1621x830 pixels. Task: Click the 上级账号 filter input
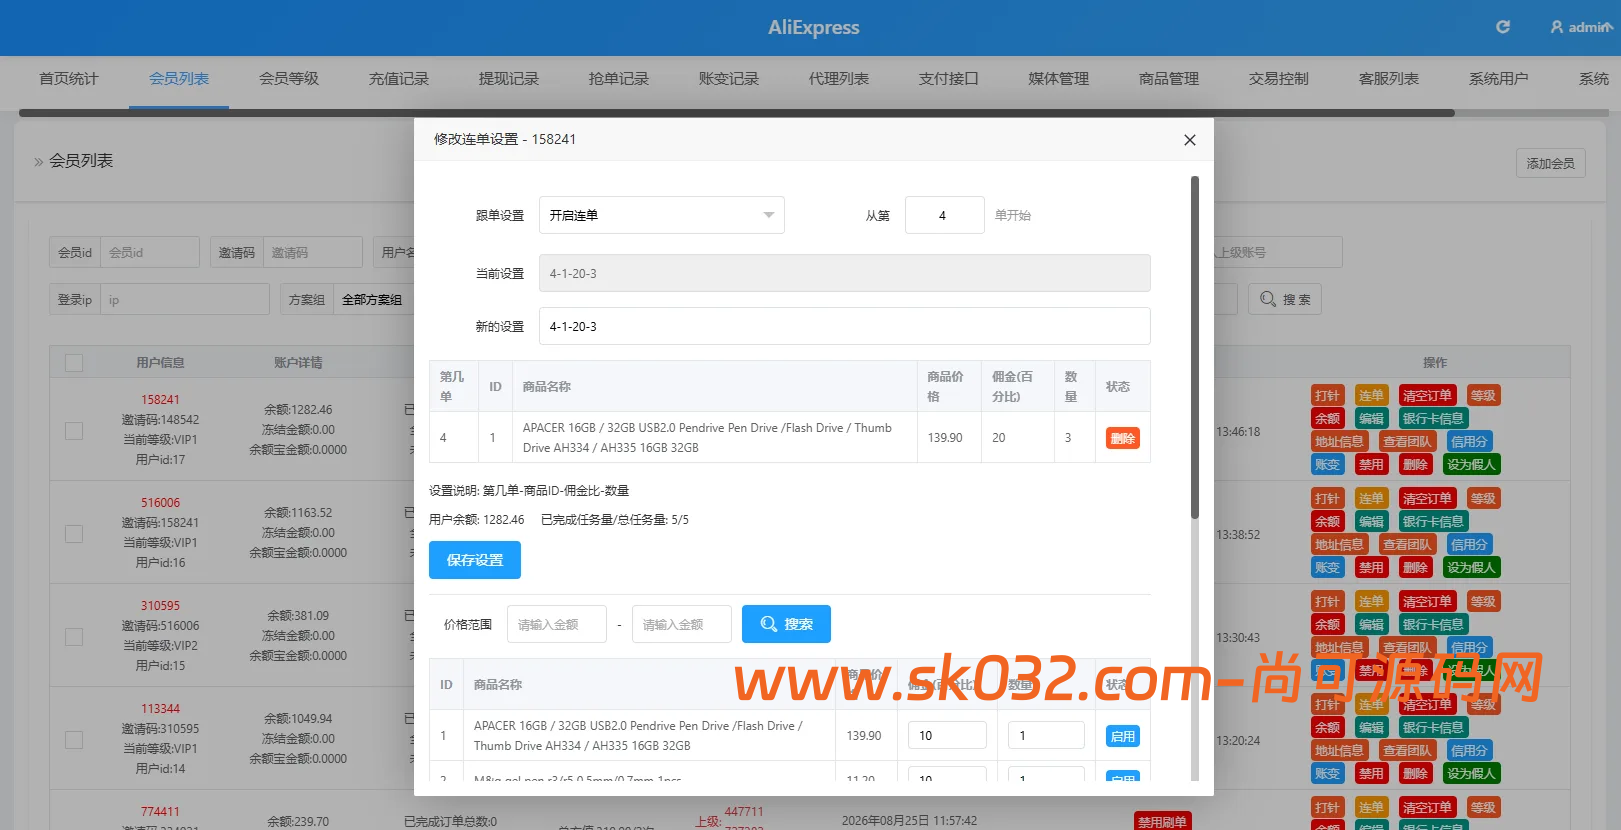click(1278, 252)
